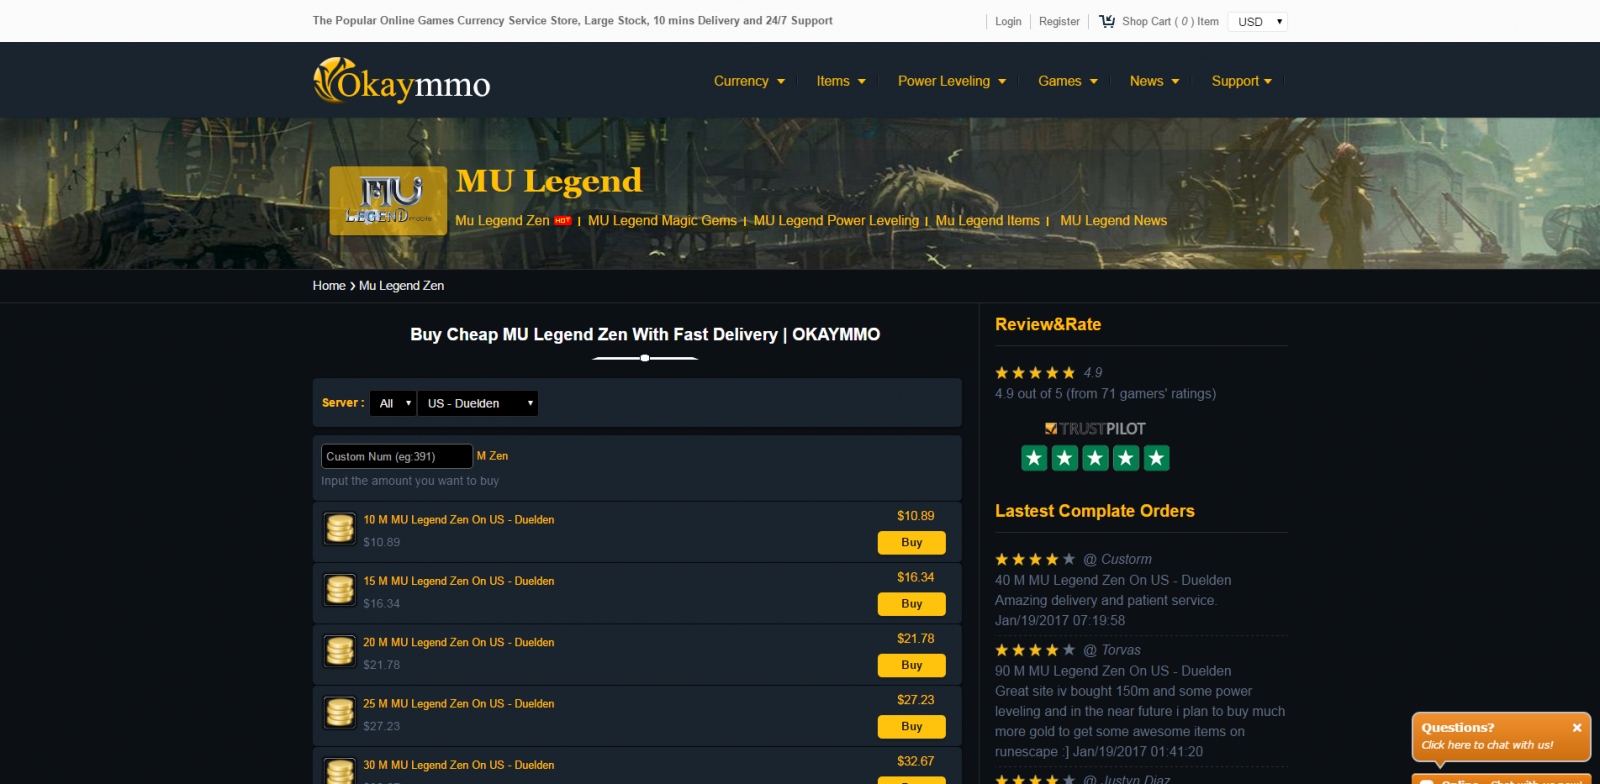The width and height of the screenshot is (1600, 784).
Task: Open the Items dropdown menu
Action: [x=841, y=81]
